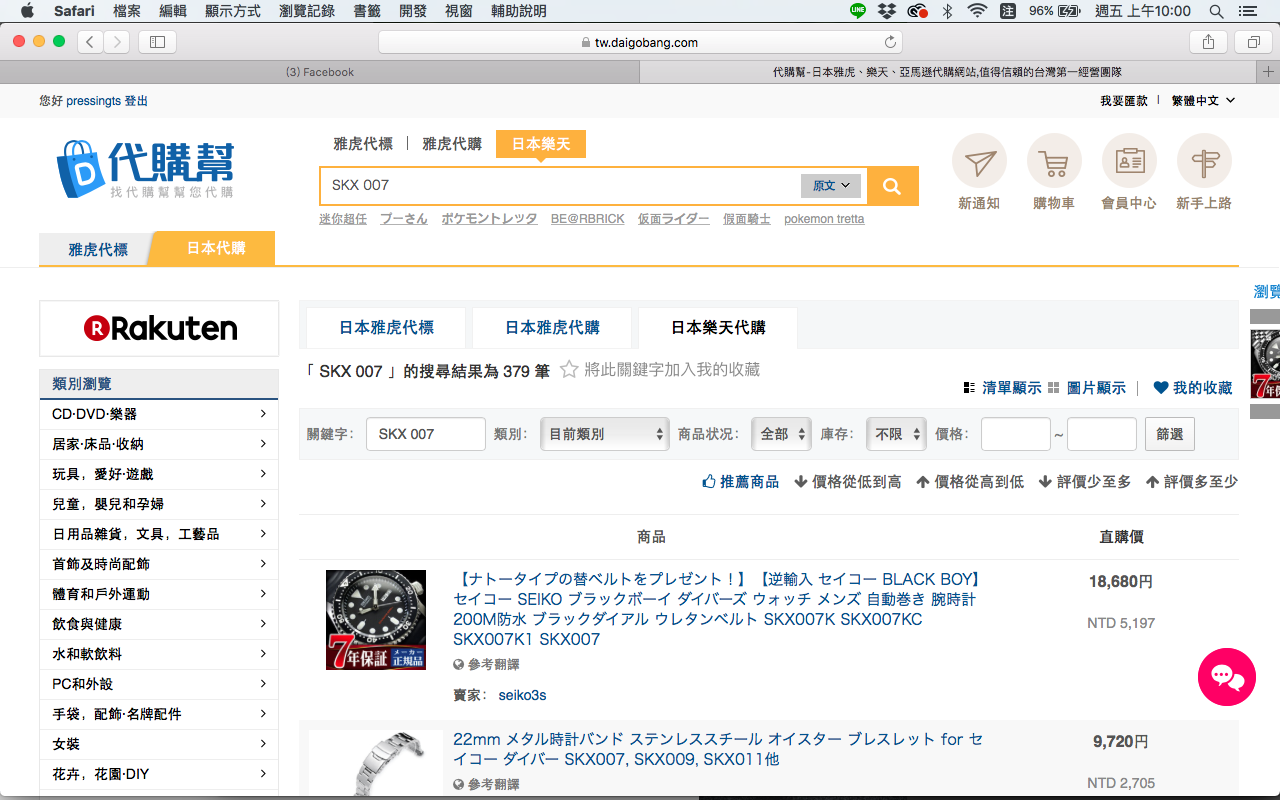Click the tw.daigobang.com address bar
Screen dimensions: 1280x800
(640, 42)
